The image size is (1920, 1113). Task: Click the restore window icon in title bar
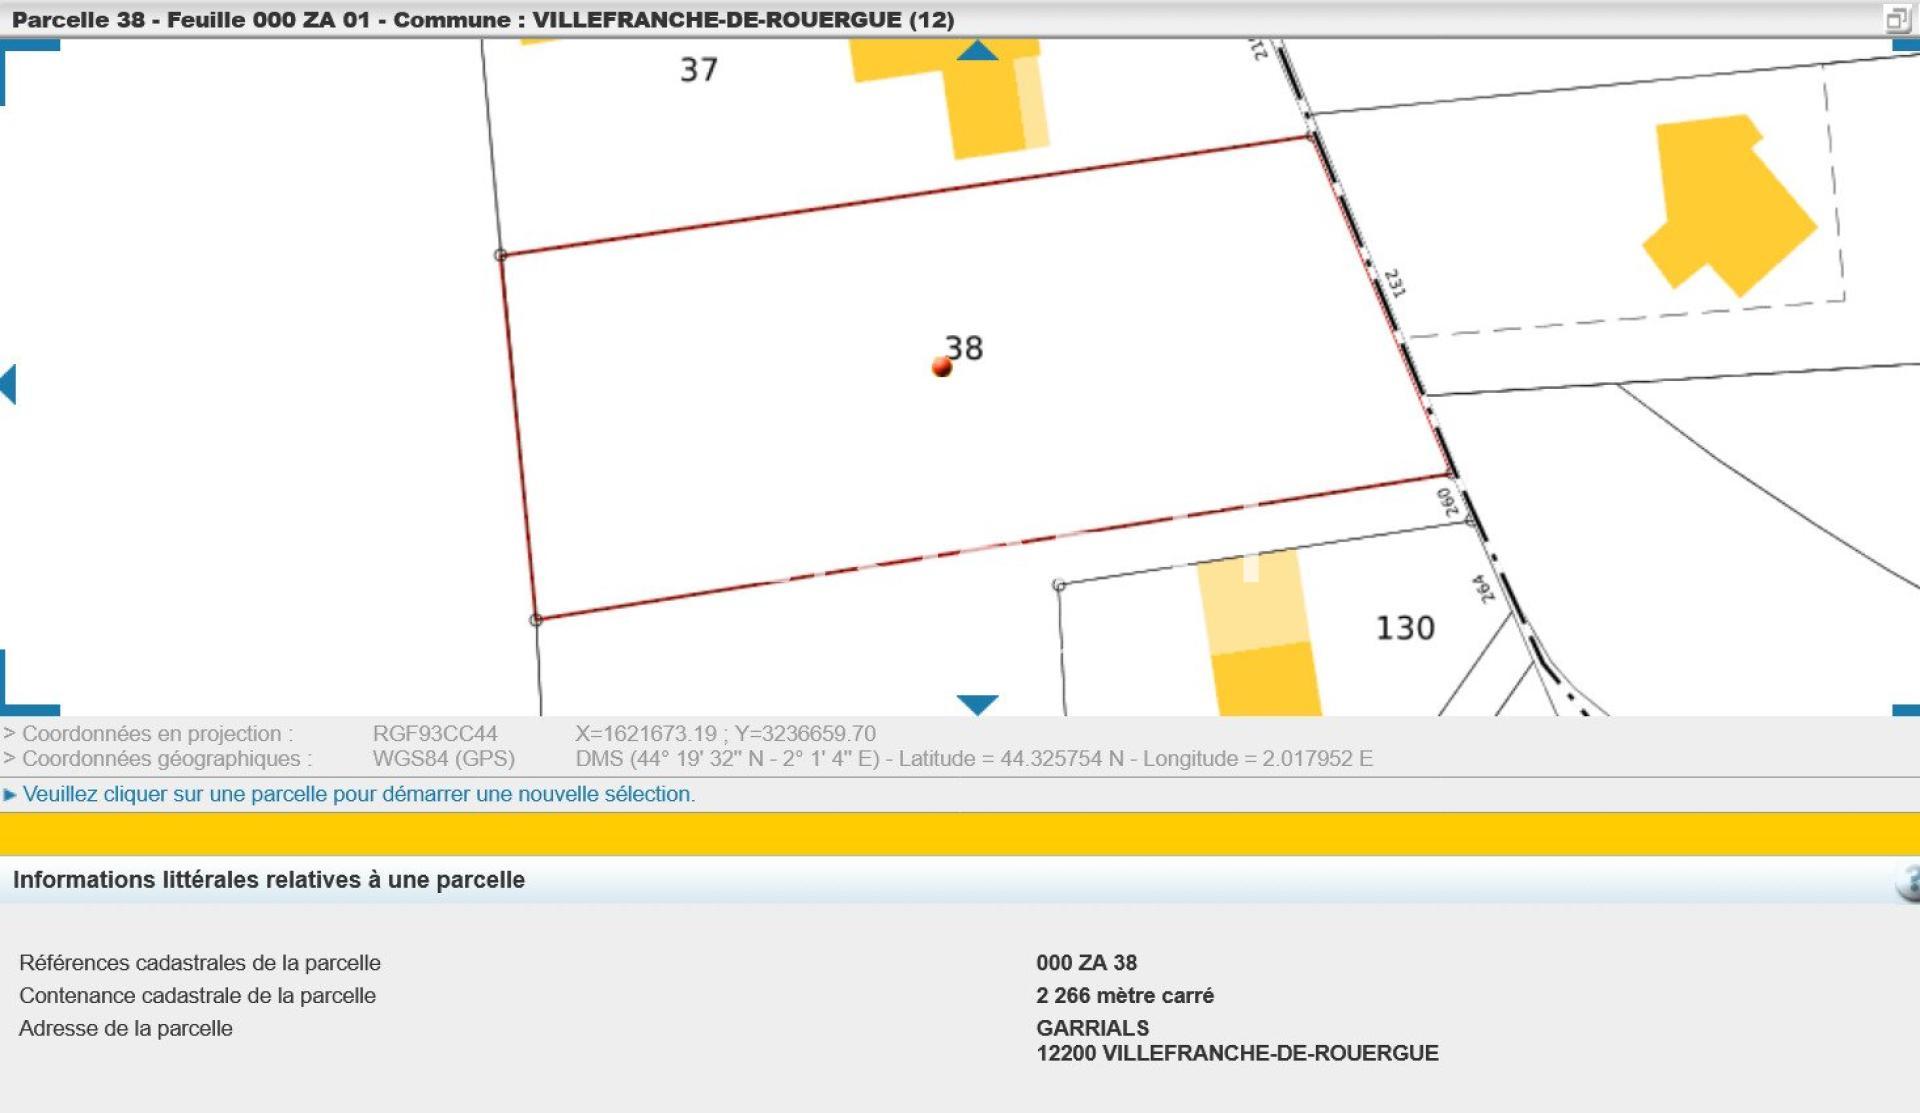[x=1896, y=19]
